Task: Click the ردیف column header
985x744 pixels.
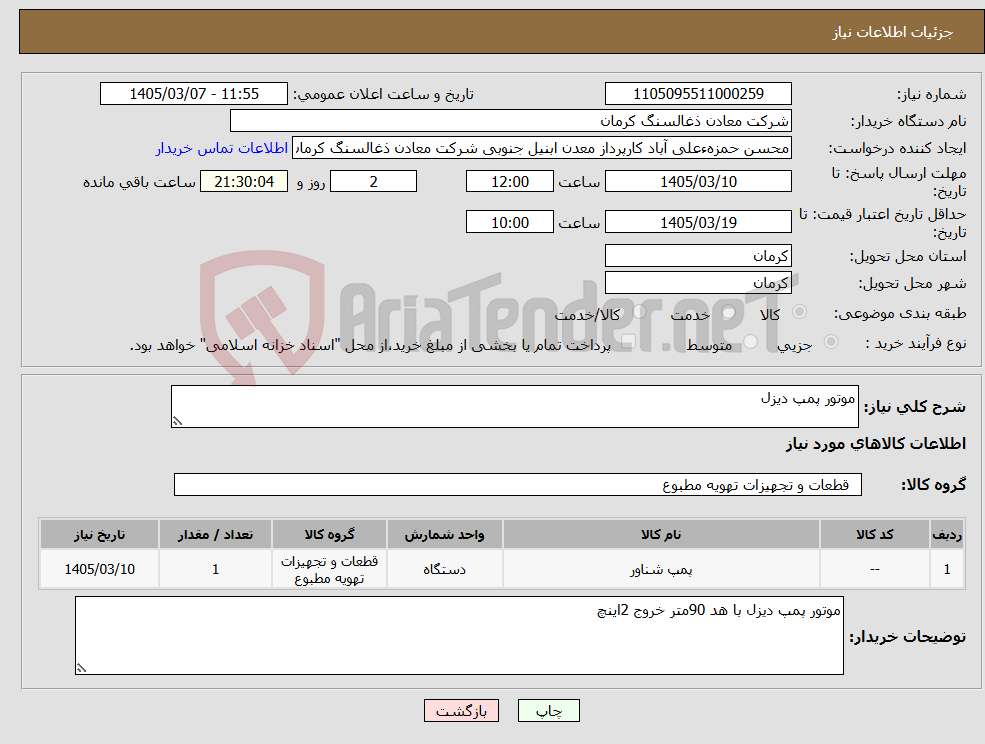Action: point(947,534)
